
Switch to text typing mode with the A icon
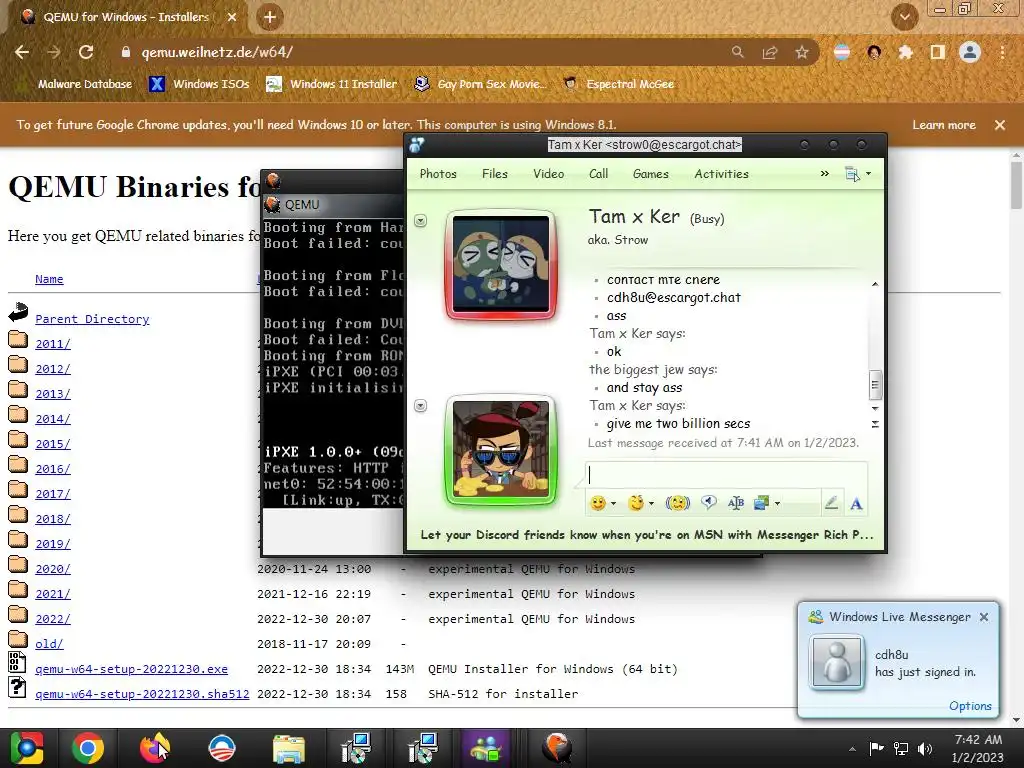pyautogui.click(x=856, y=504)
